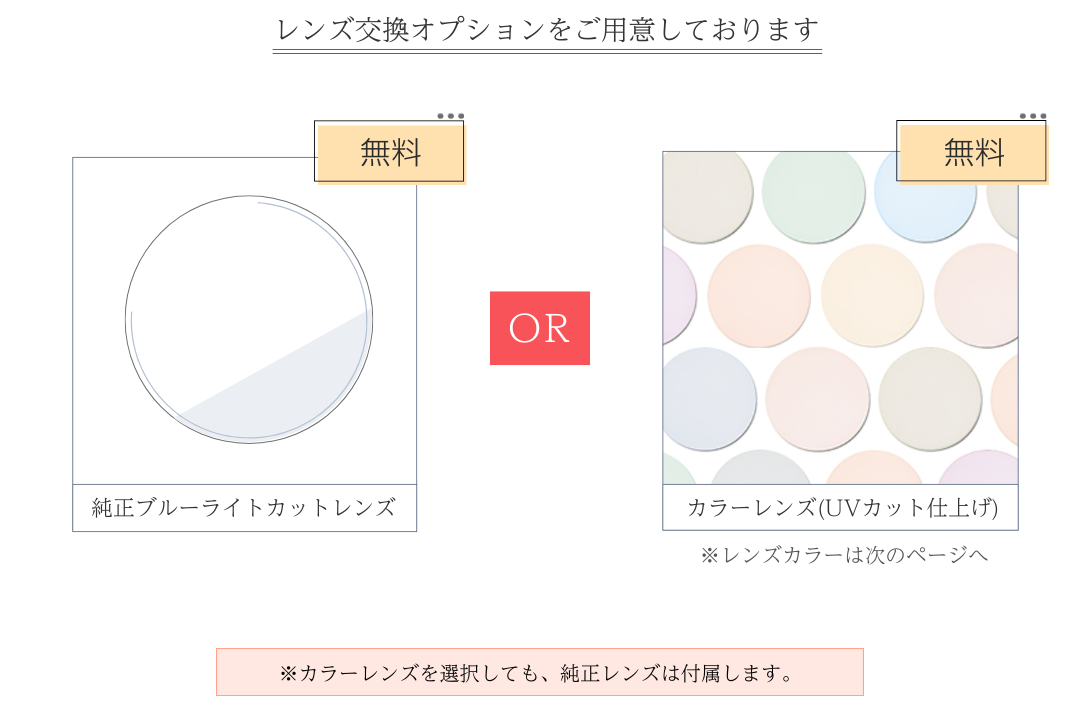Click the レンズ交換オプション heading
This screenshot has height=720, width=1080.
547,30
